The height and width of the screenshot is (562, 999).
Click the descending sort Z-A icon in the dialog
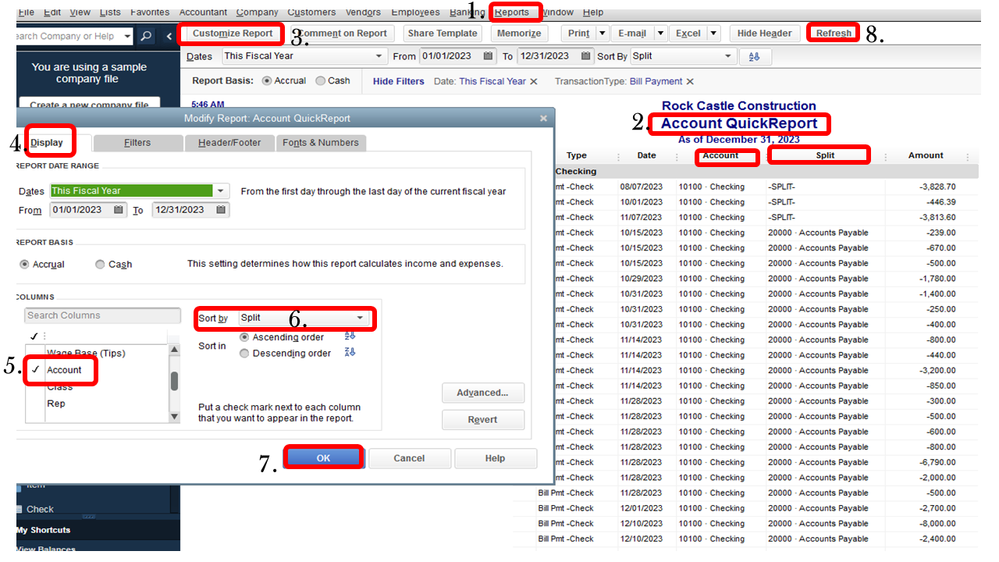pos(350,352)
